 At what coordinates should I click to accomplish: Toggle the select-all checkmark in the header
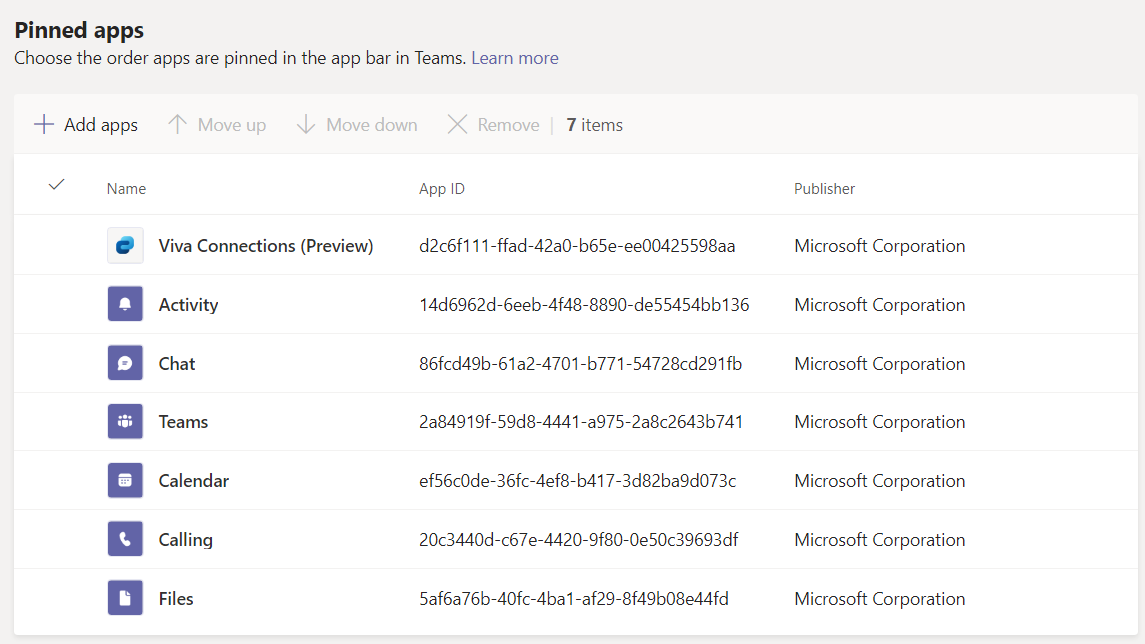point(57,185)
